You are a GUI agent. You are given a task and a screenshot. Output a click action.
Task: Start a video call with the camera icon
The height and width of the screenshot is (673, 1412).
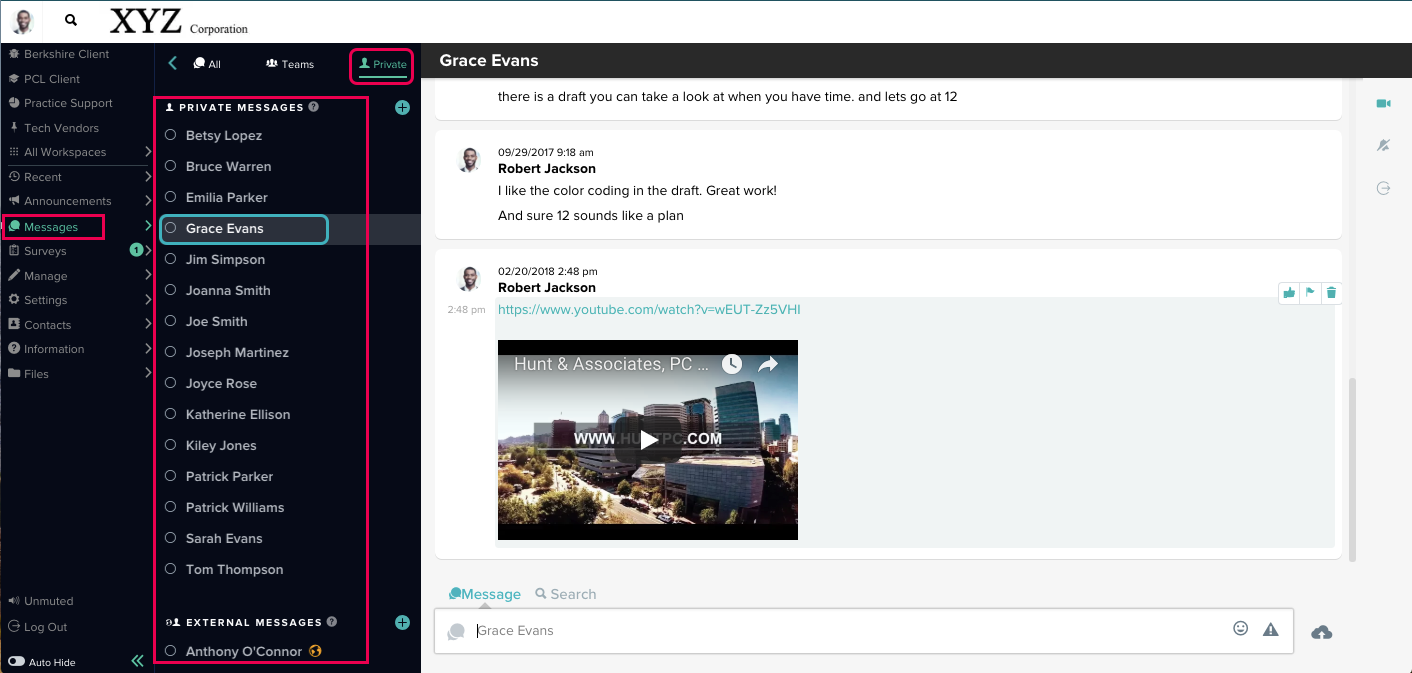point(1383,104)
